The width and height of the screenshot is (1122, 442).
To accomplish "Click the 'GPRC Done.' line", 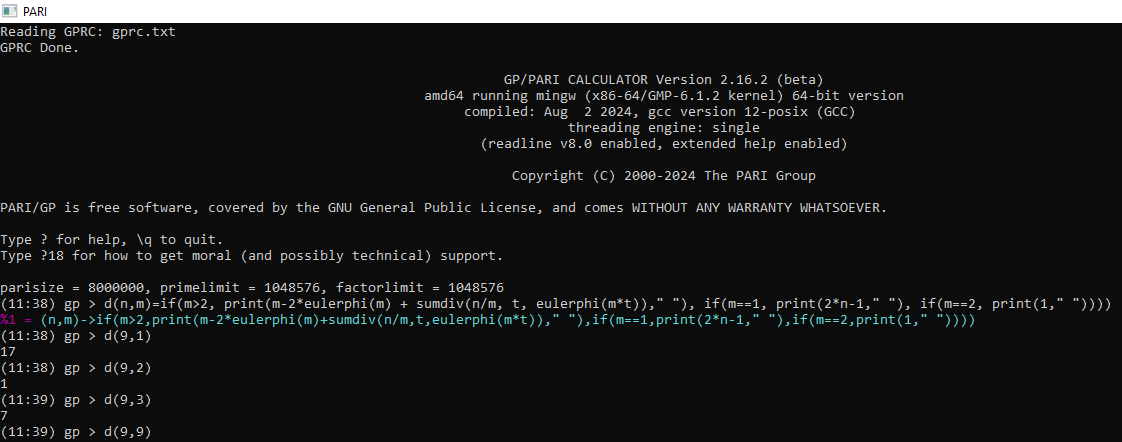I will (40, 49).
